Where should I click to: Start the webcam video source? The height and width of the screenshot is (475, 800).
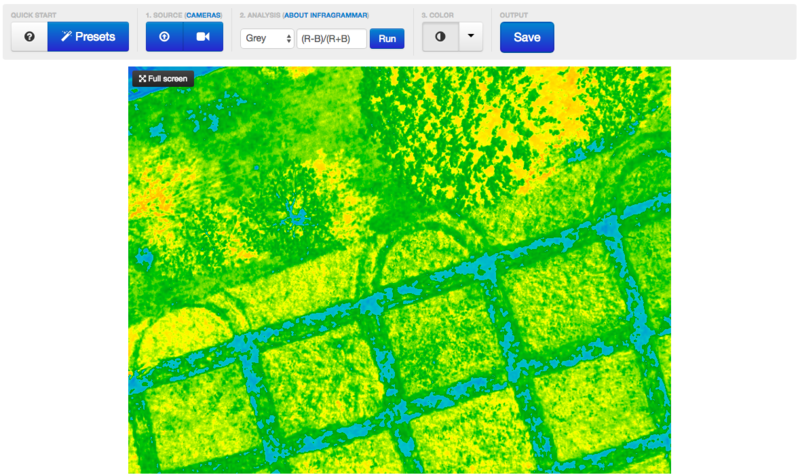tap(203, 37)
